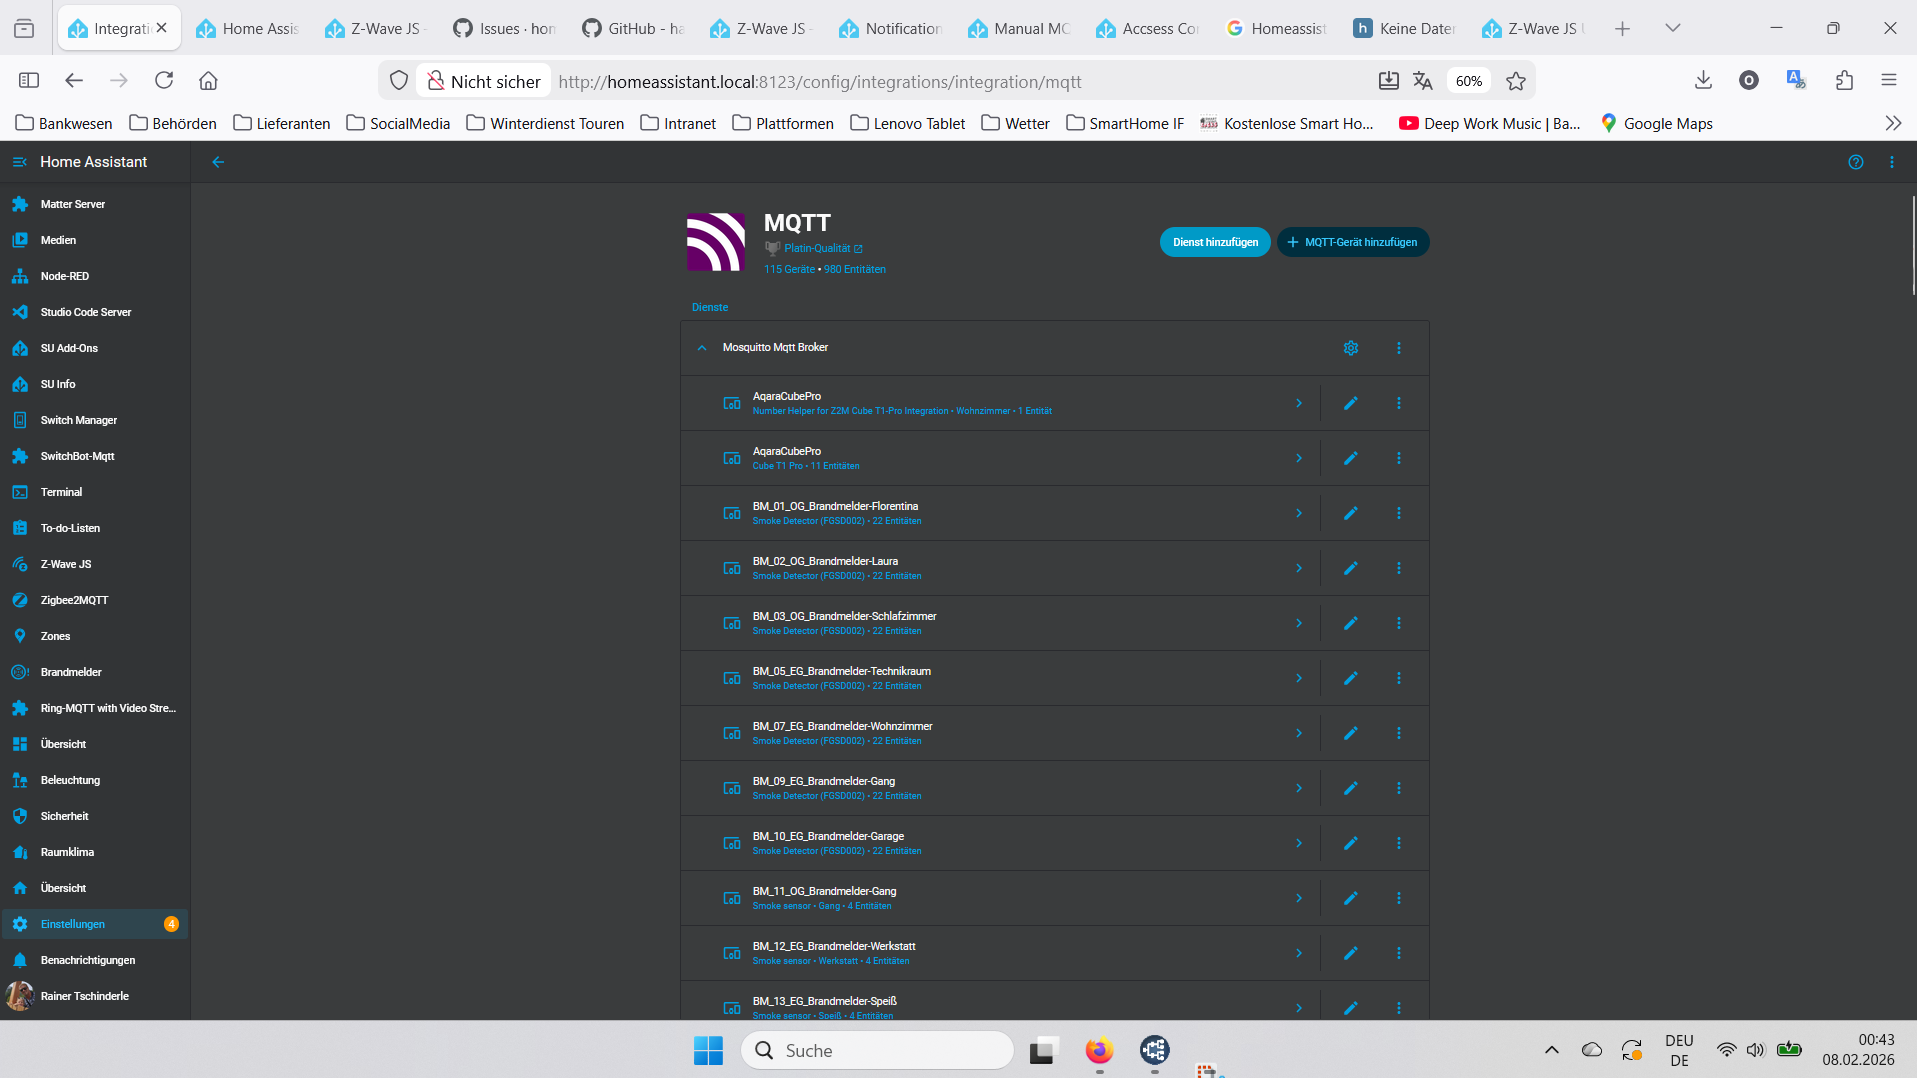
Task: Show all browser tabs dropdown
Action: [x=1673, y=28]
